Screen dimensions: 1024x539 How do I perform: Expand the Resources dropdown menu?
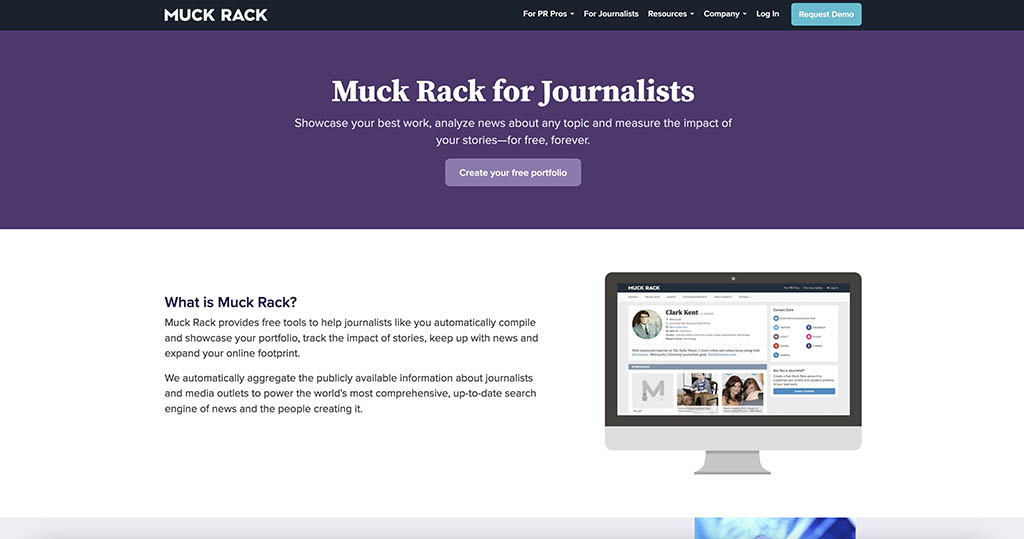click(671, 14)
